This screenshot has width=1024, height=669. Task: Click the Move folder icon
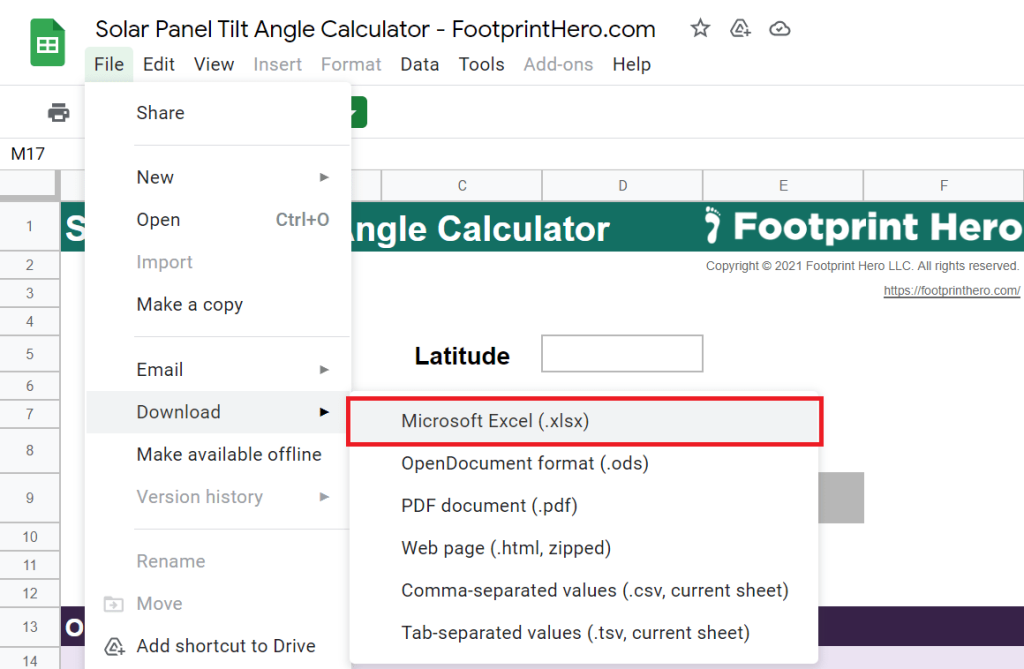(x=114, y=604)
